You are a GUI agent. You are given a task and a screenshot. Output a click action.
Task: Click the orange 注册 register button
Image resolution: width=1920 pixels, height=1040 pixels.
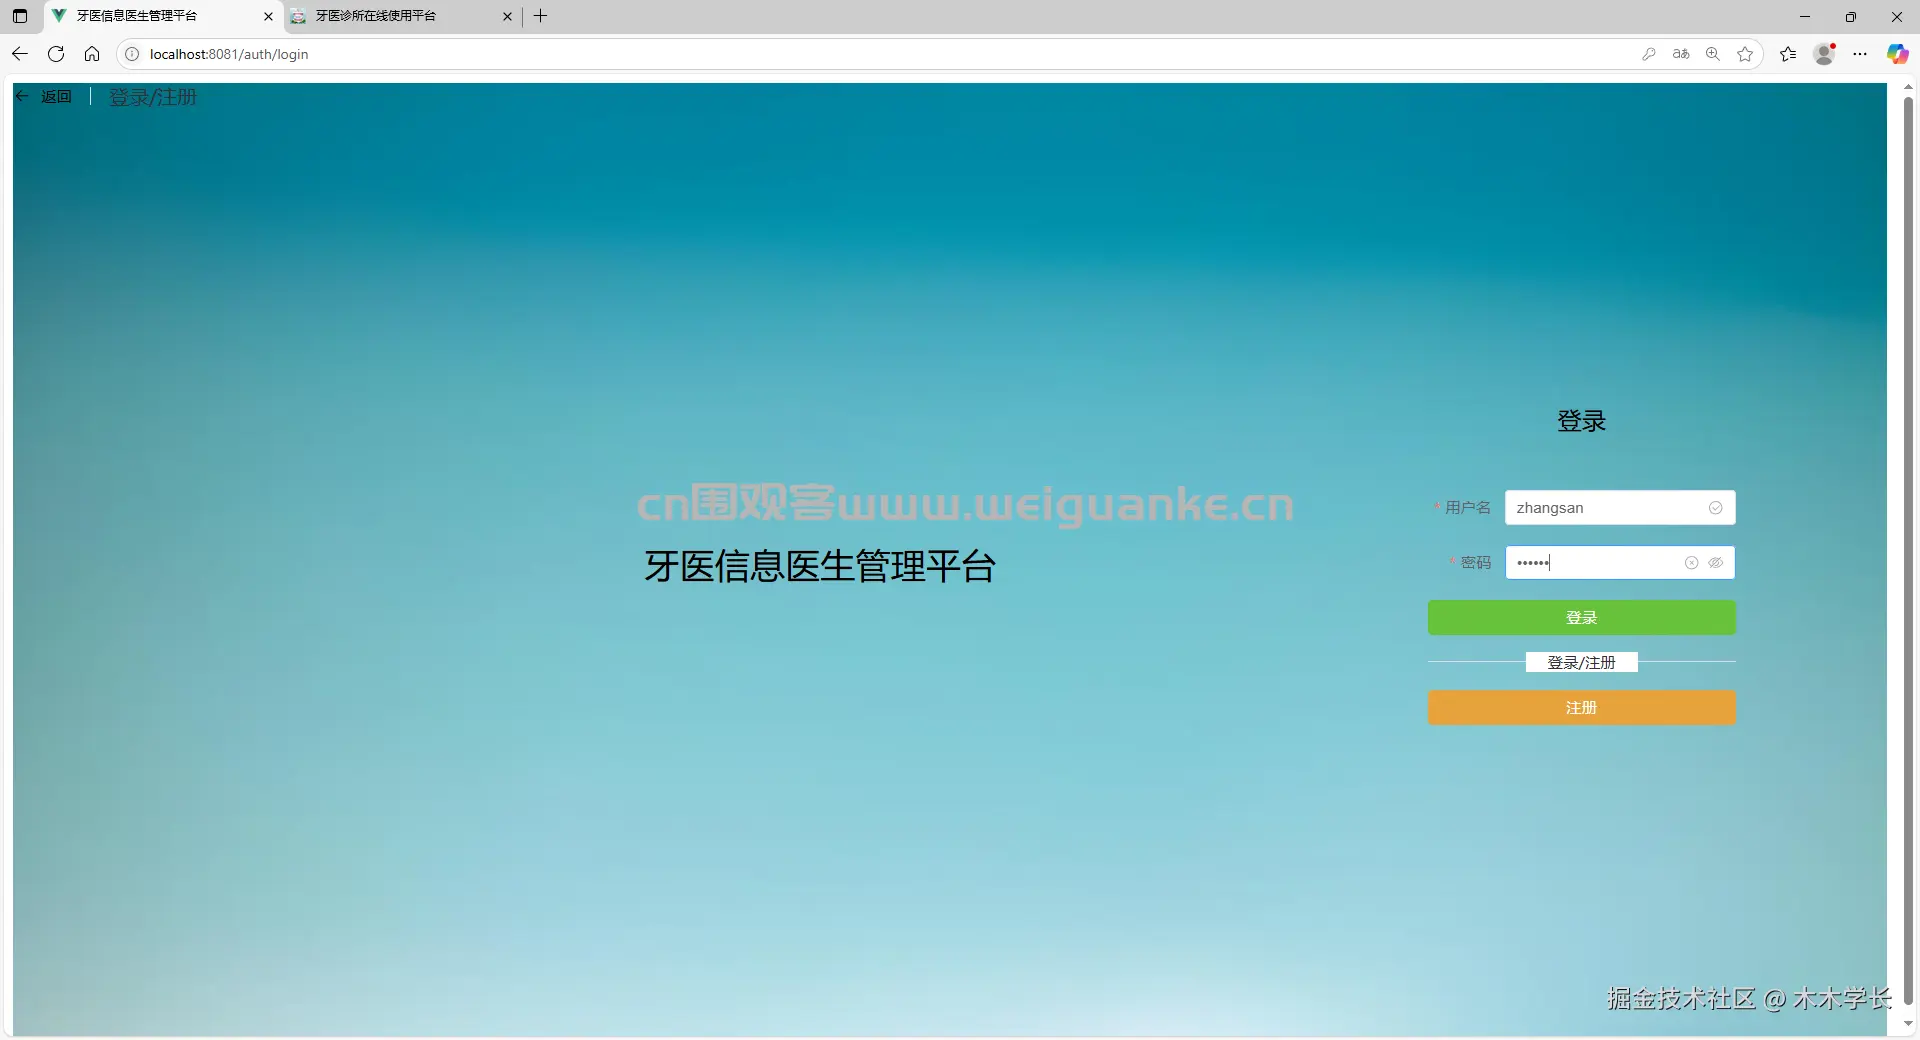click(1580, 707)
